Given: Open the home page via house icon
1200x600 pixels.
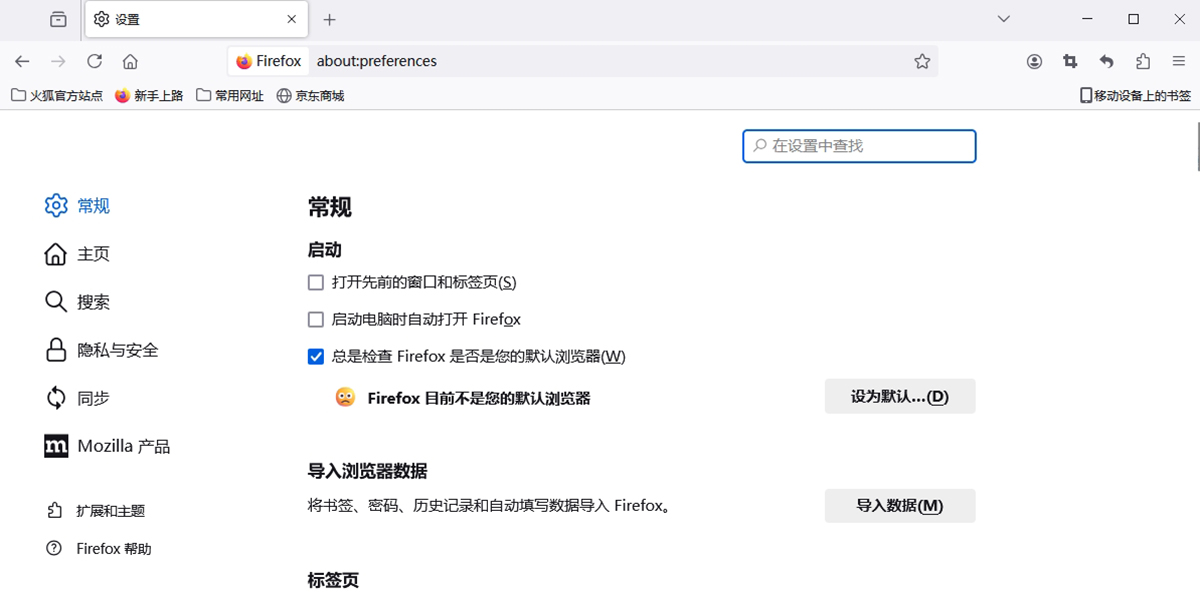Looking at the screenshot, I should point(130,61).
